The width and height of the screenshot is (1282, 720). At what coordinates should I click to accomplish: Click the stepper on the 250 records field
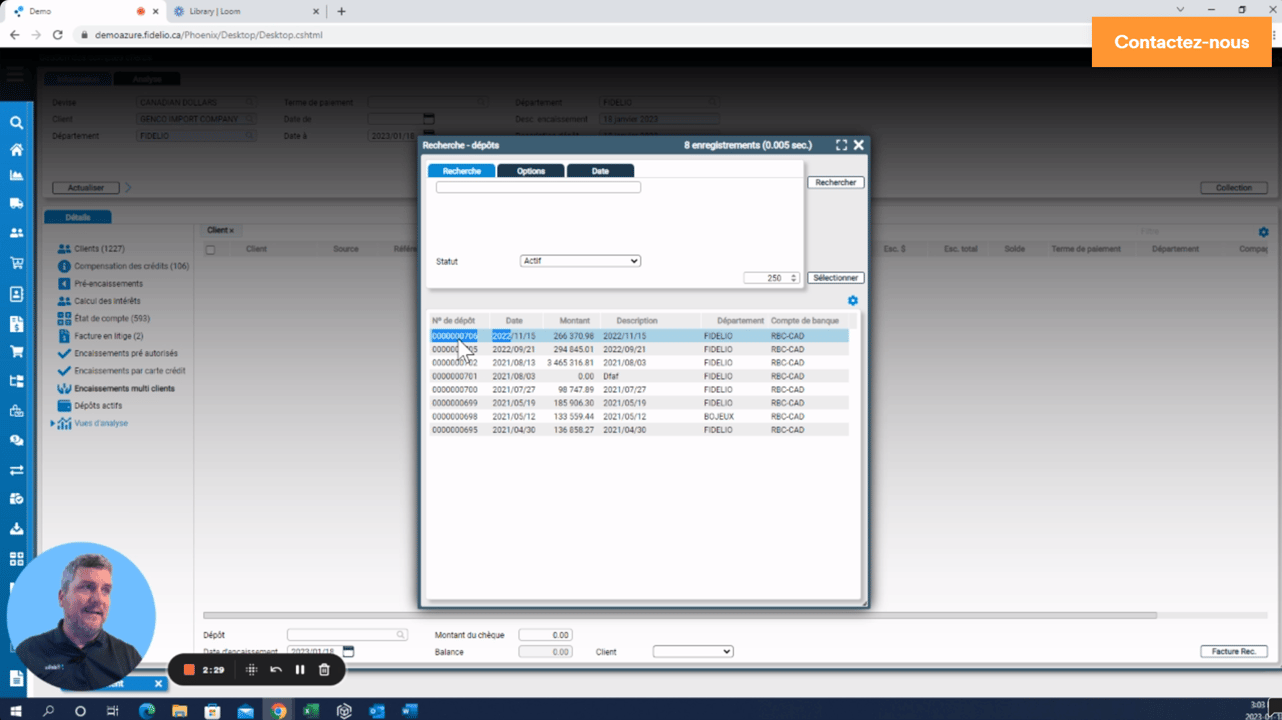(794, 278)
